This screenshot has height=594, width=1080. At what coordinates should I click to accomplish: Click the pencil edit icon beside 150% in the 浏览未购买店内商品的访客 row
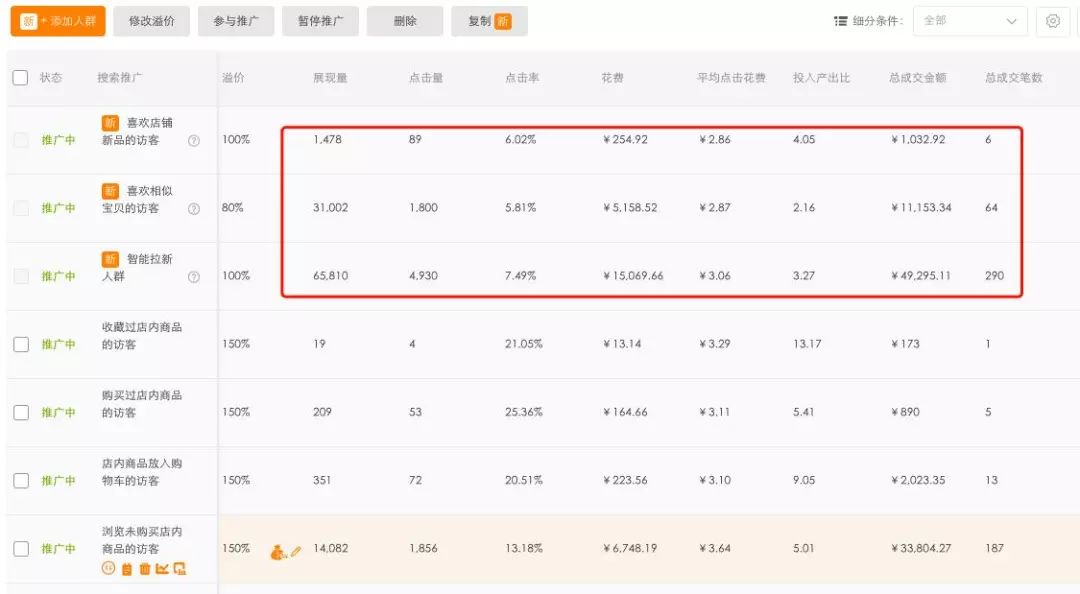coord(296,551)
